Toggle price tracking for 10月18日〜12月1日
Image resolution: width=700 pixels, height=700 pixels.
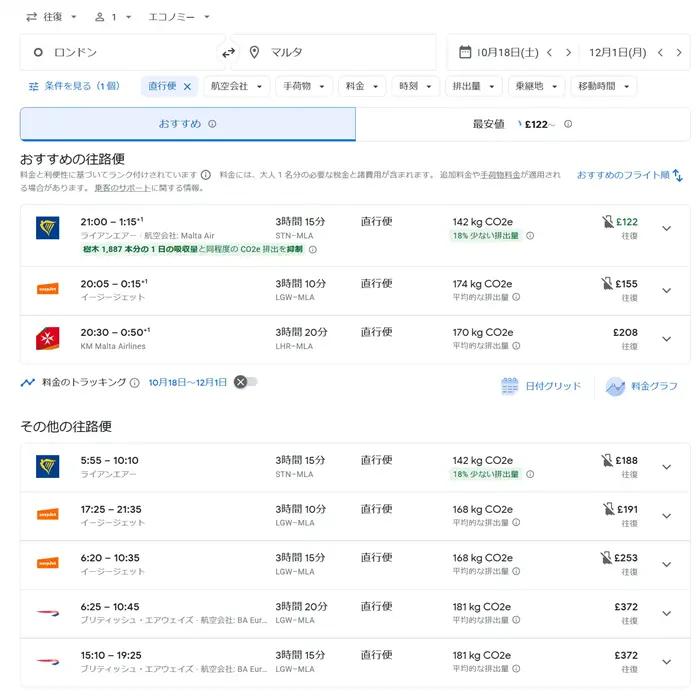tap(246, 382)
